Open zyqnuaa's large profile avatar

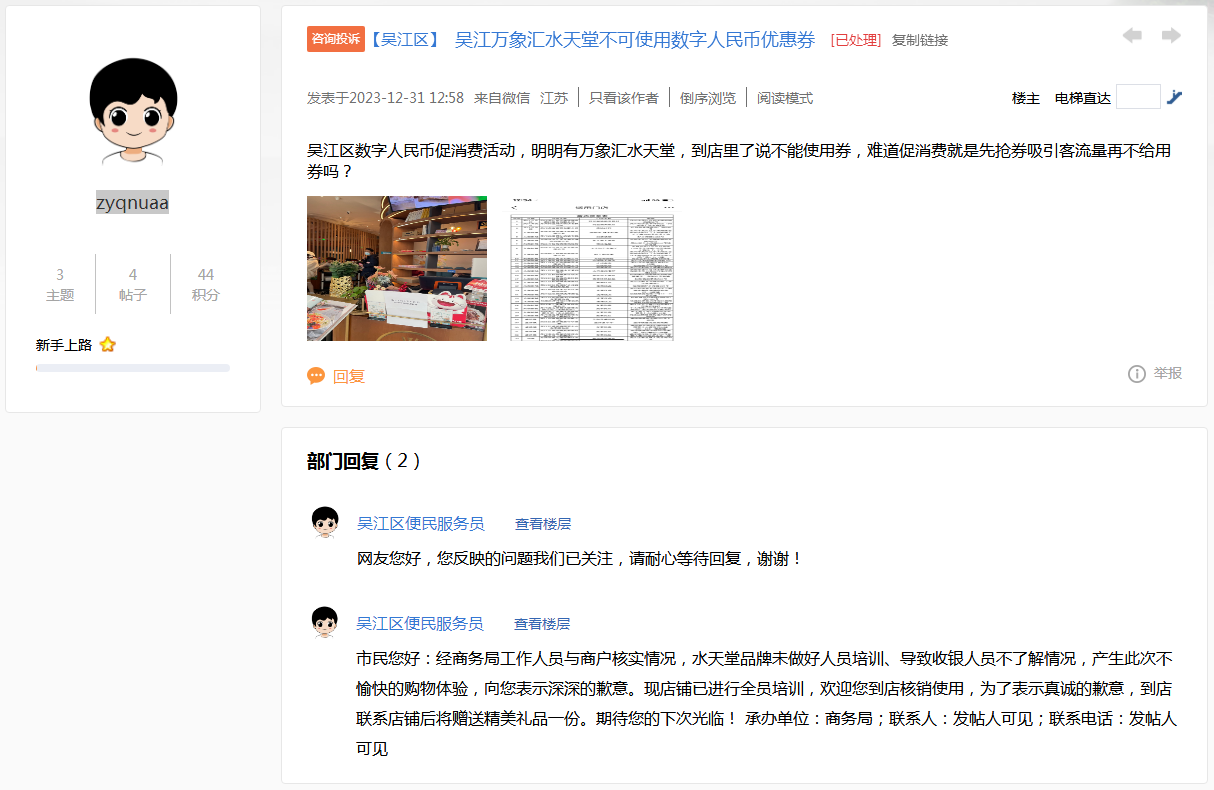(x=133, y=110)
